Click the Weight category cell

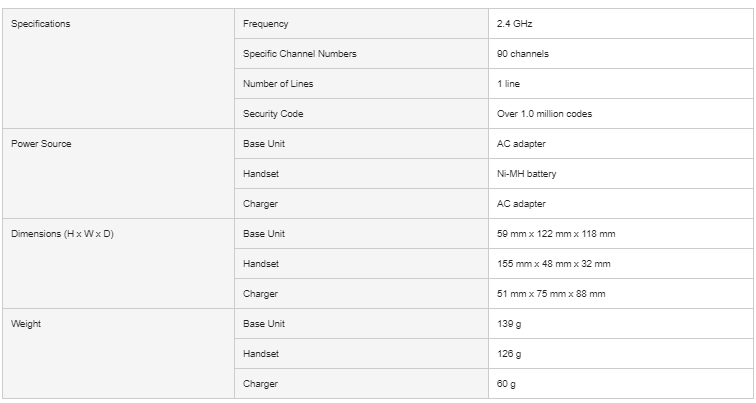click(x=26, y=324)
